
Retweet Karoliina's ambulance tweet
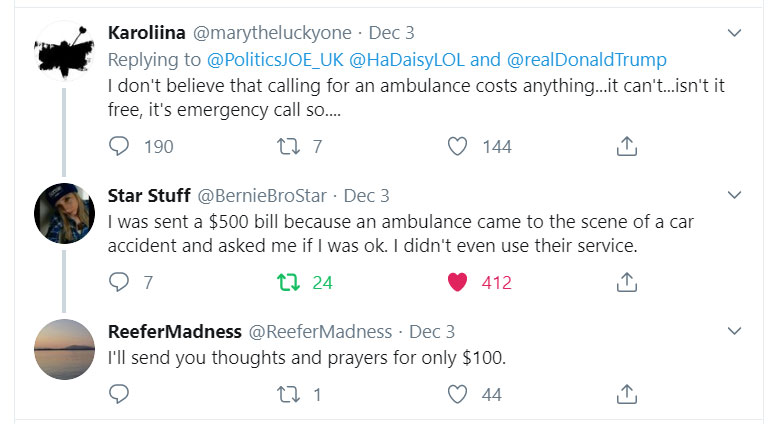(x=289, y=147)
